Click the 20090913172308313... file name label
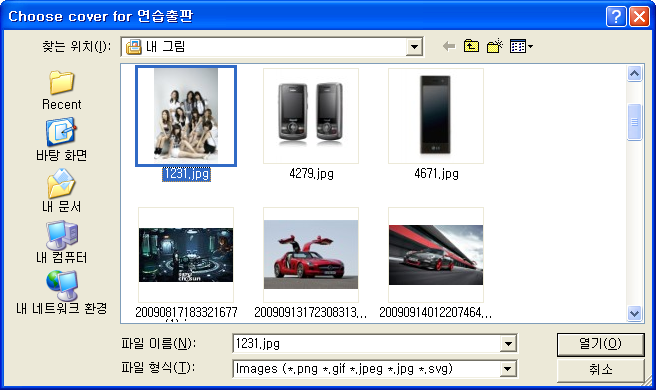This screenshot has height=390, width=656. tap(311, 312)
